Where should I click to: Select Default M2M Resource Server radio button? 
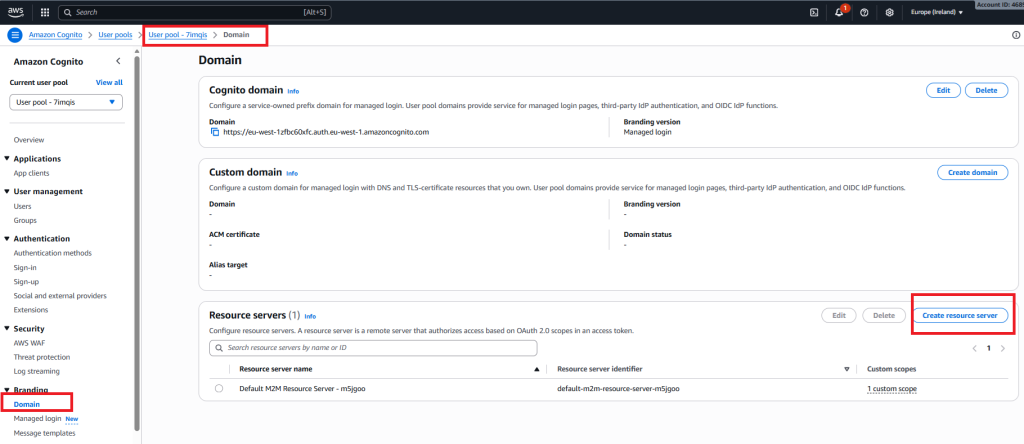click(x=219, y=388)
